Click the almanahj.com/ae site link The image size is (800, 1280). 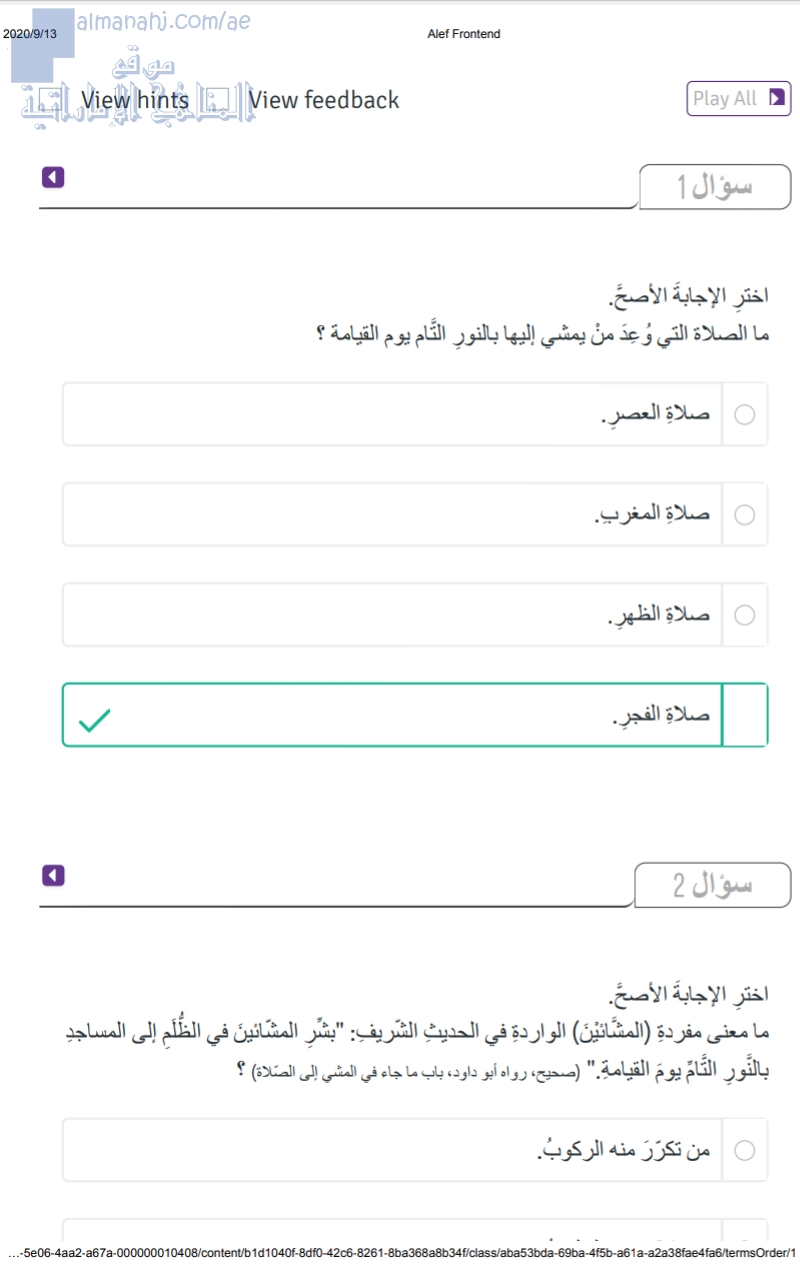176,21
